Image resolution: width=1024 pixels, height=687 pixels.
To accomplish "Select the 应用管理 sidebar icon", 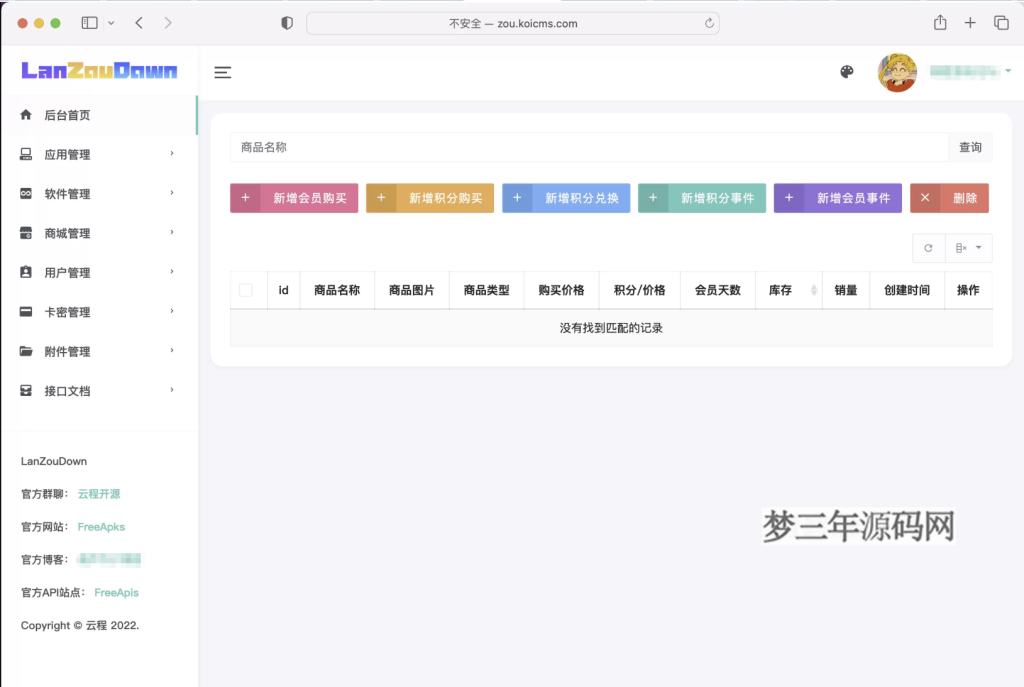I will click(x=25, y=154).
